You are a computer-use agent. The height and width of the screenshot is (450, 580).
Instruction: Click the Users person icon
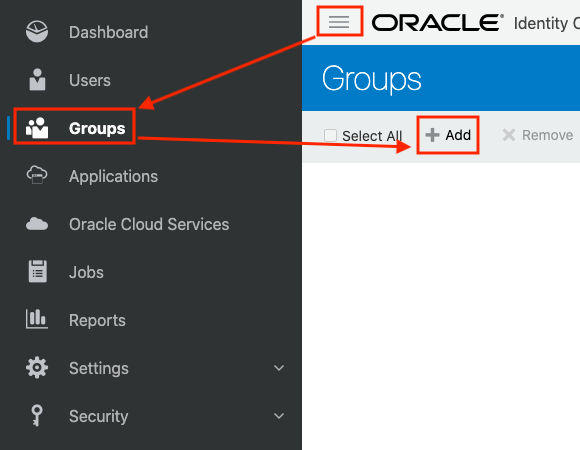tap(37, 79)
